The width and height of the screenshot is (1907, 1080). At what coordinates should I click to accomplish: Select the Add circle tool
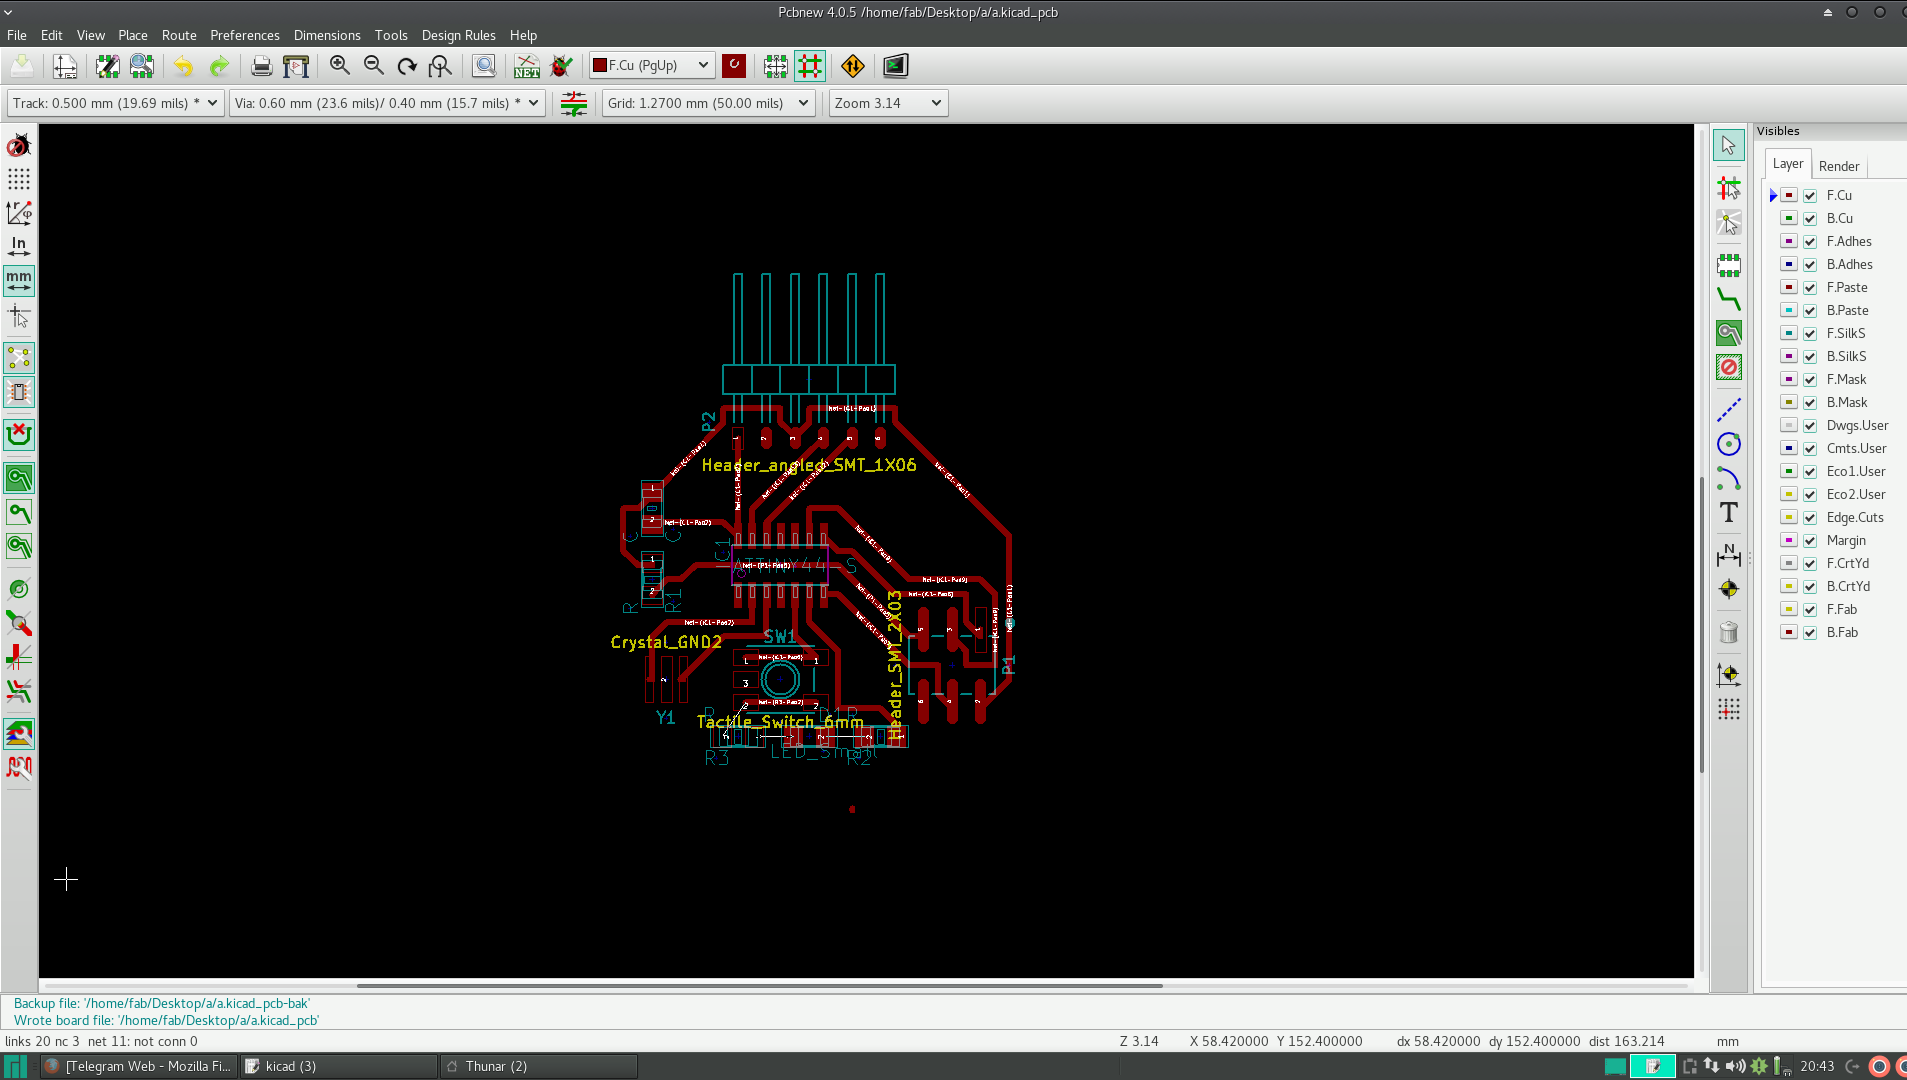point(1729,444)
